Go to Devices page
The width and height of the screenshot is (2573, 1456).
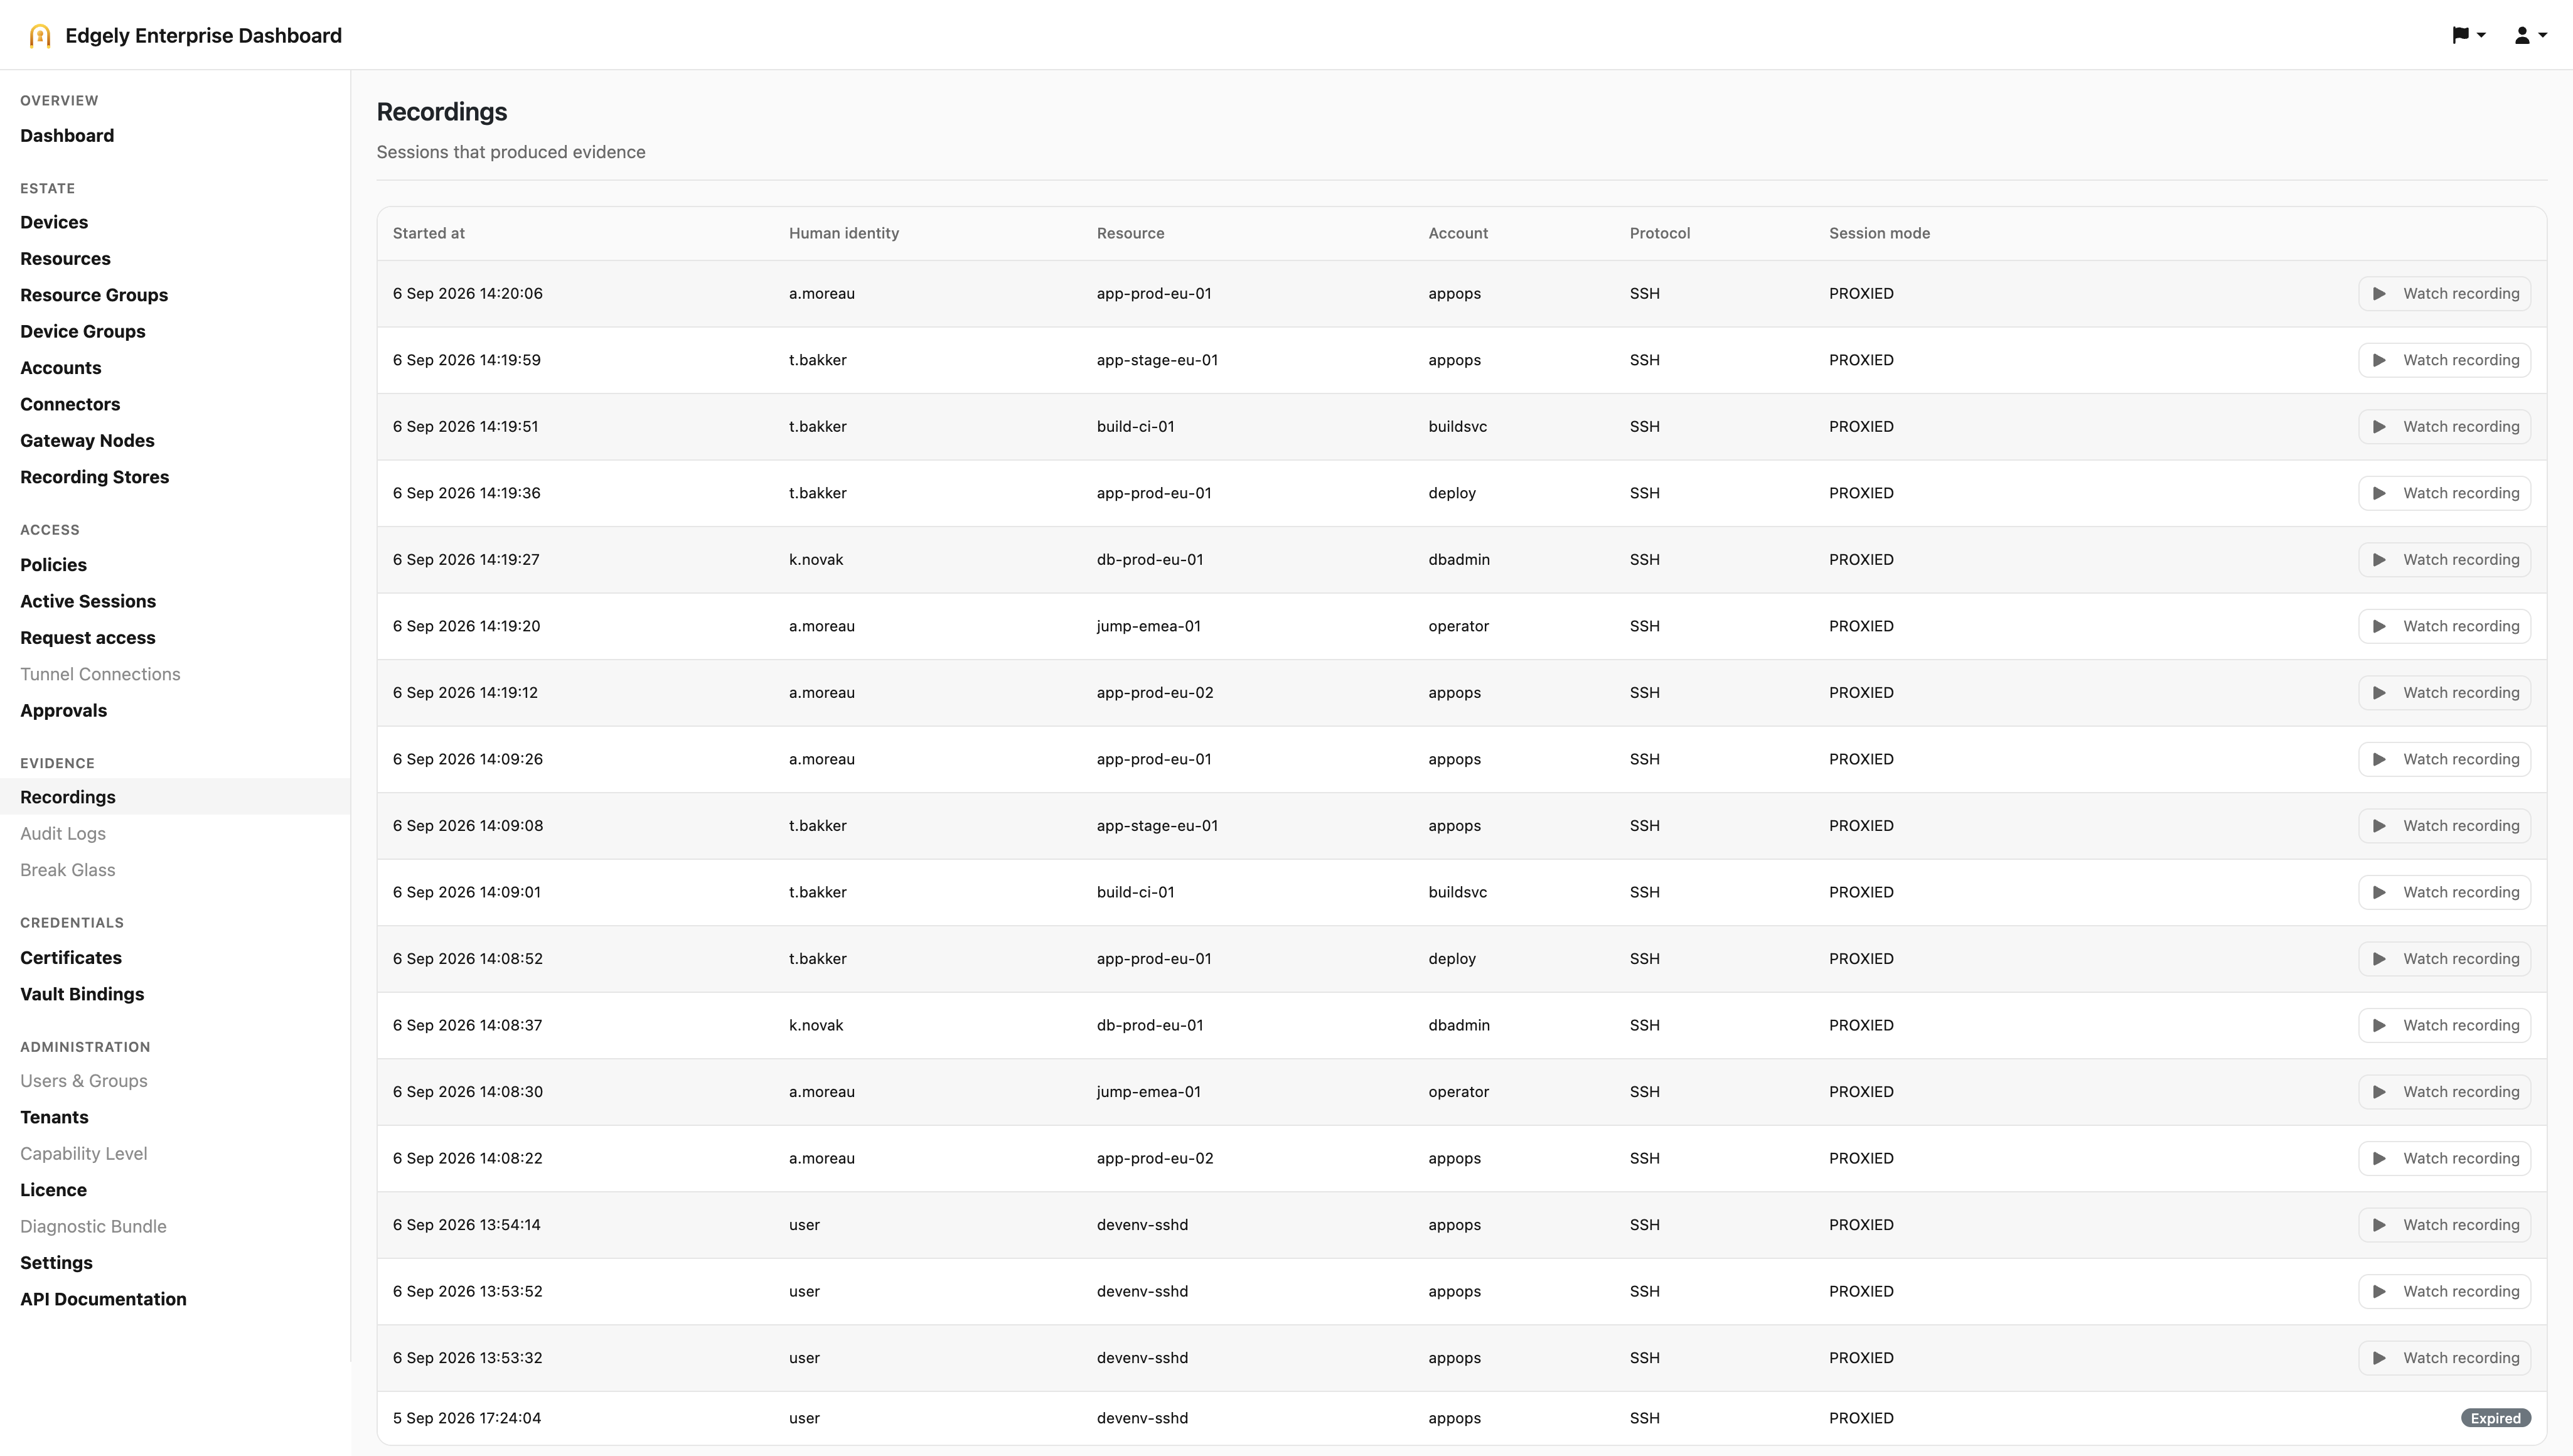pyautogui.click(x=54, y=222)
